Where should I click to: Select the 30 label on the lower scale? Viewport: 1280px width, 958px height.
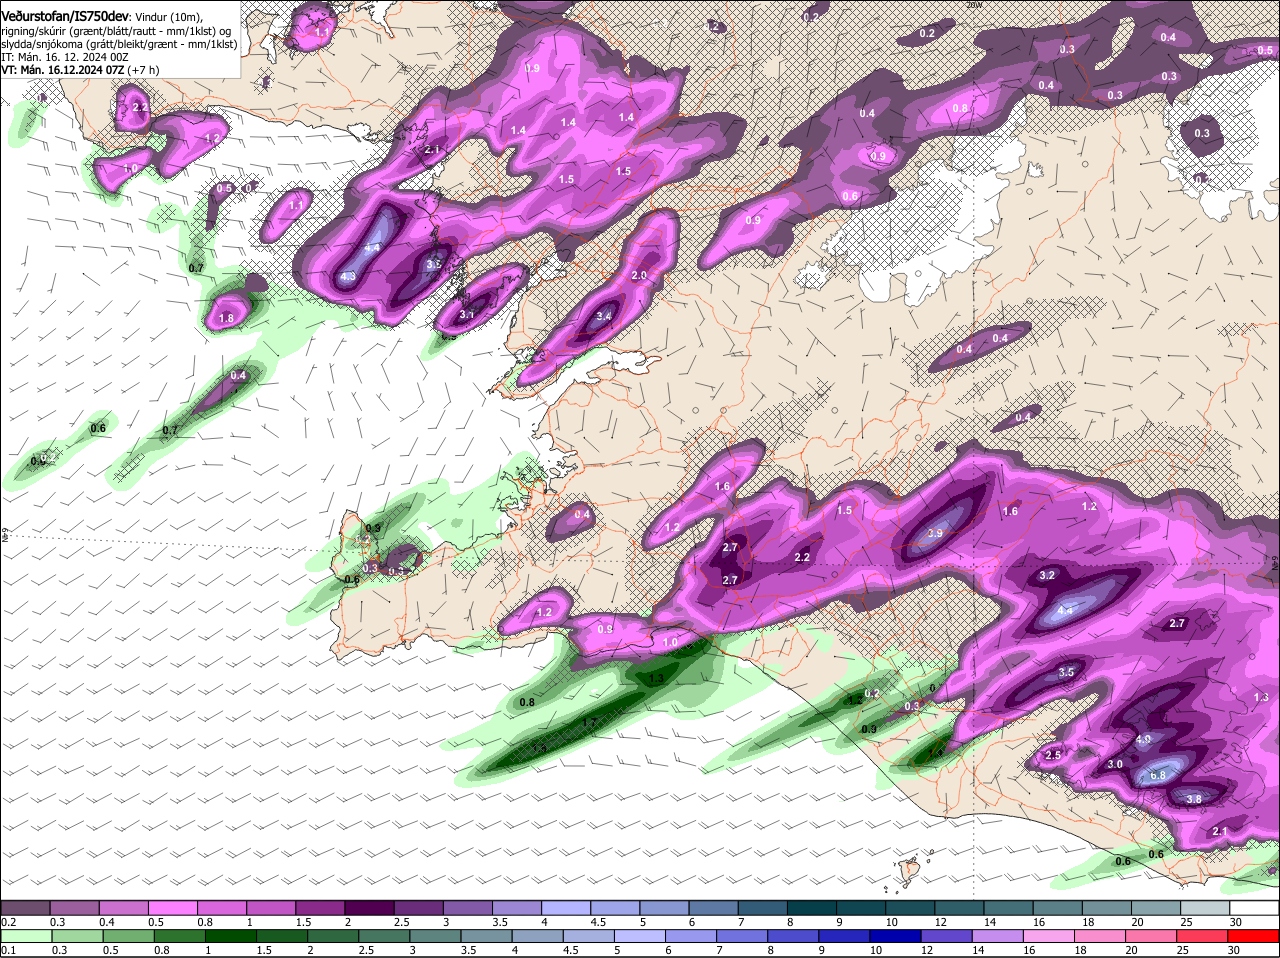point(1233,950)
